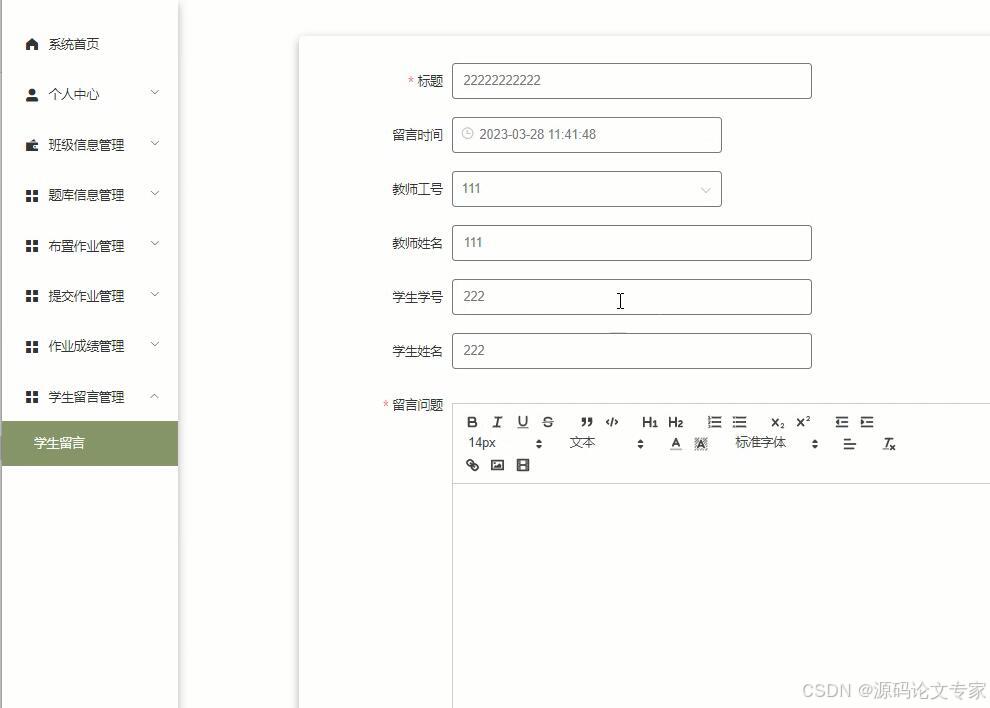Apply superscript formatting
Image resolution: width=990 pixels, height=708 pixels.
pyautogui.click(x=803, y=421)
